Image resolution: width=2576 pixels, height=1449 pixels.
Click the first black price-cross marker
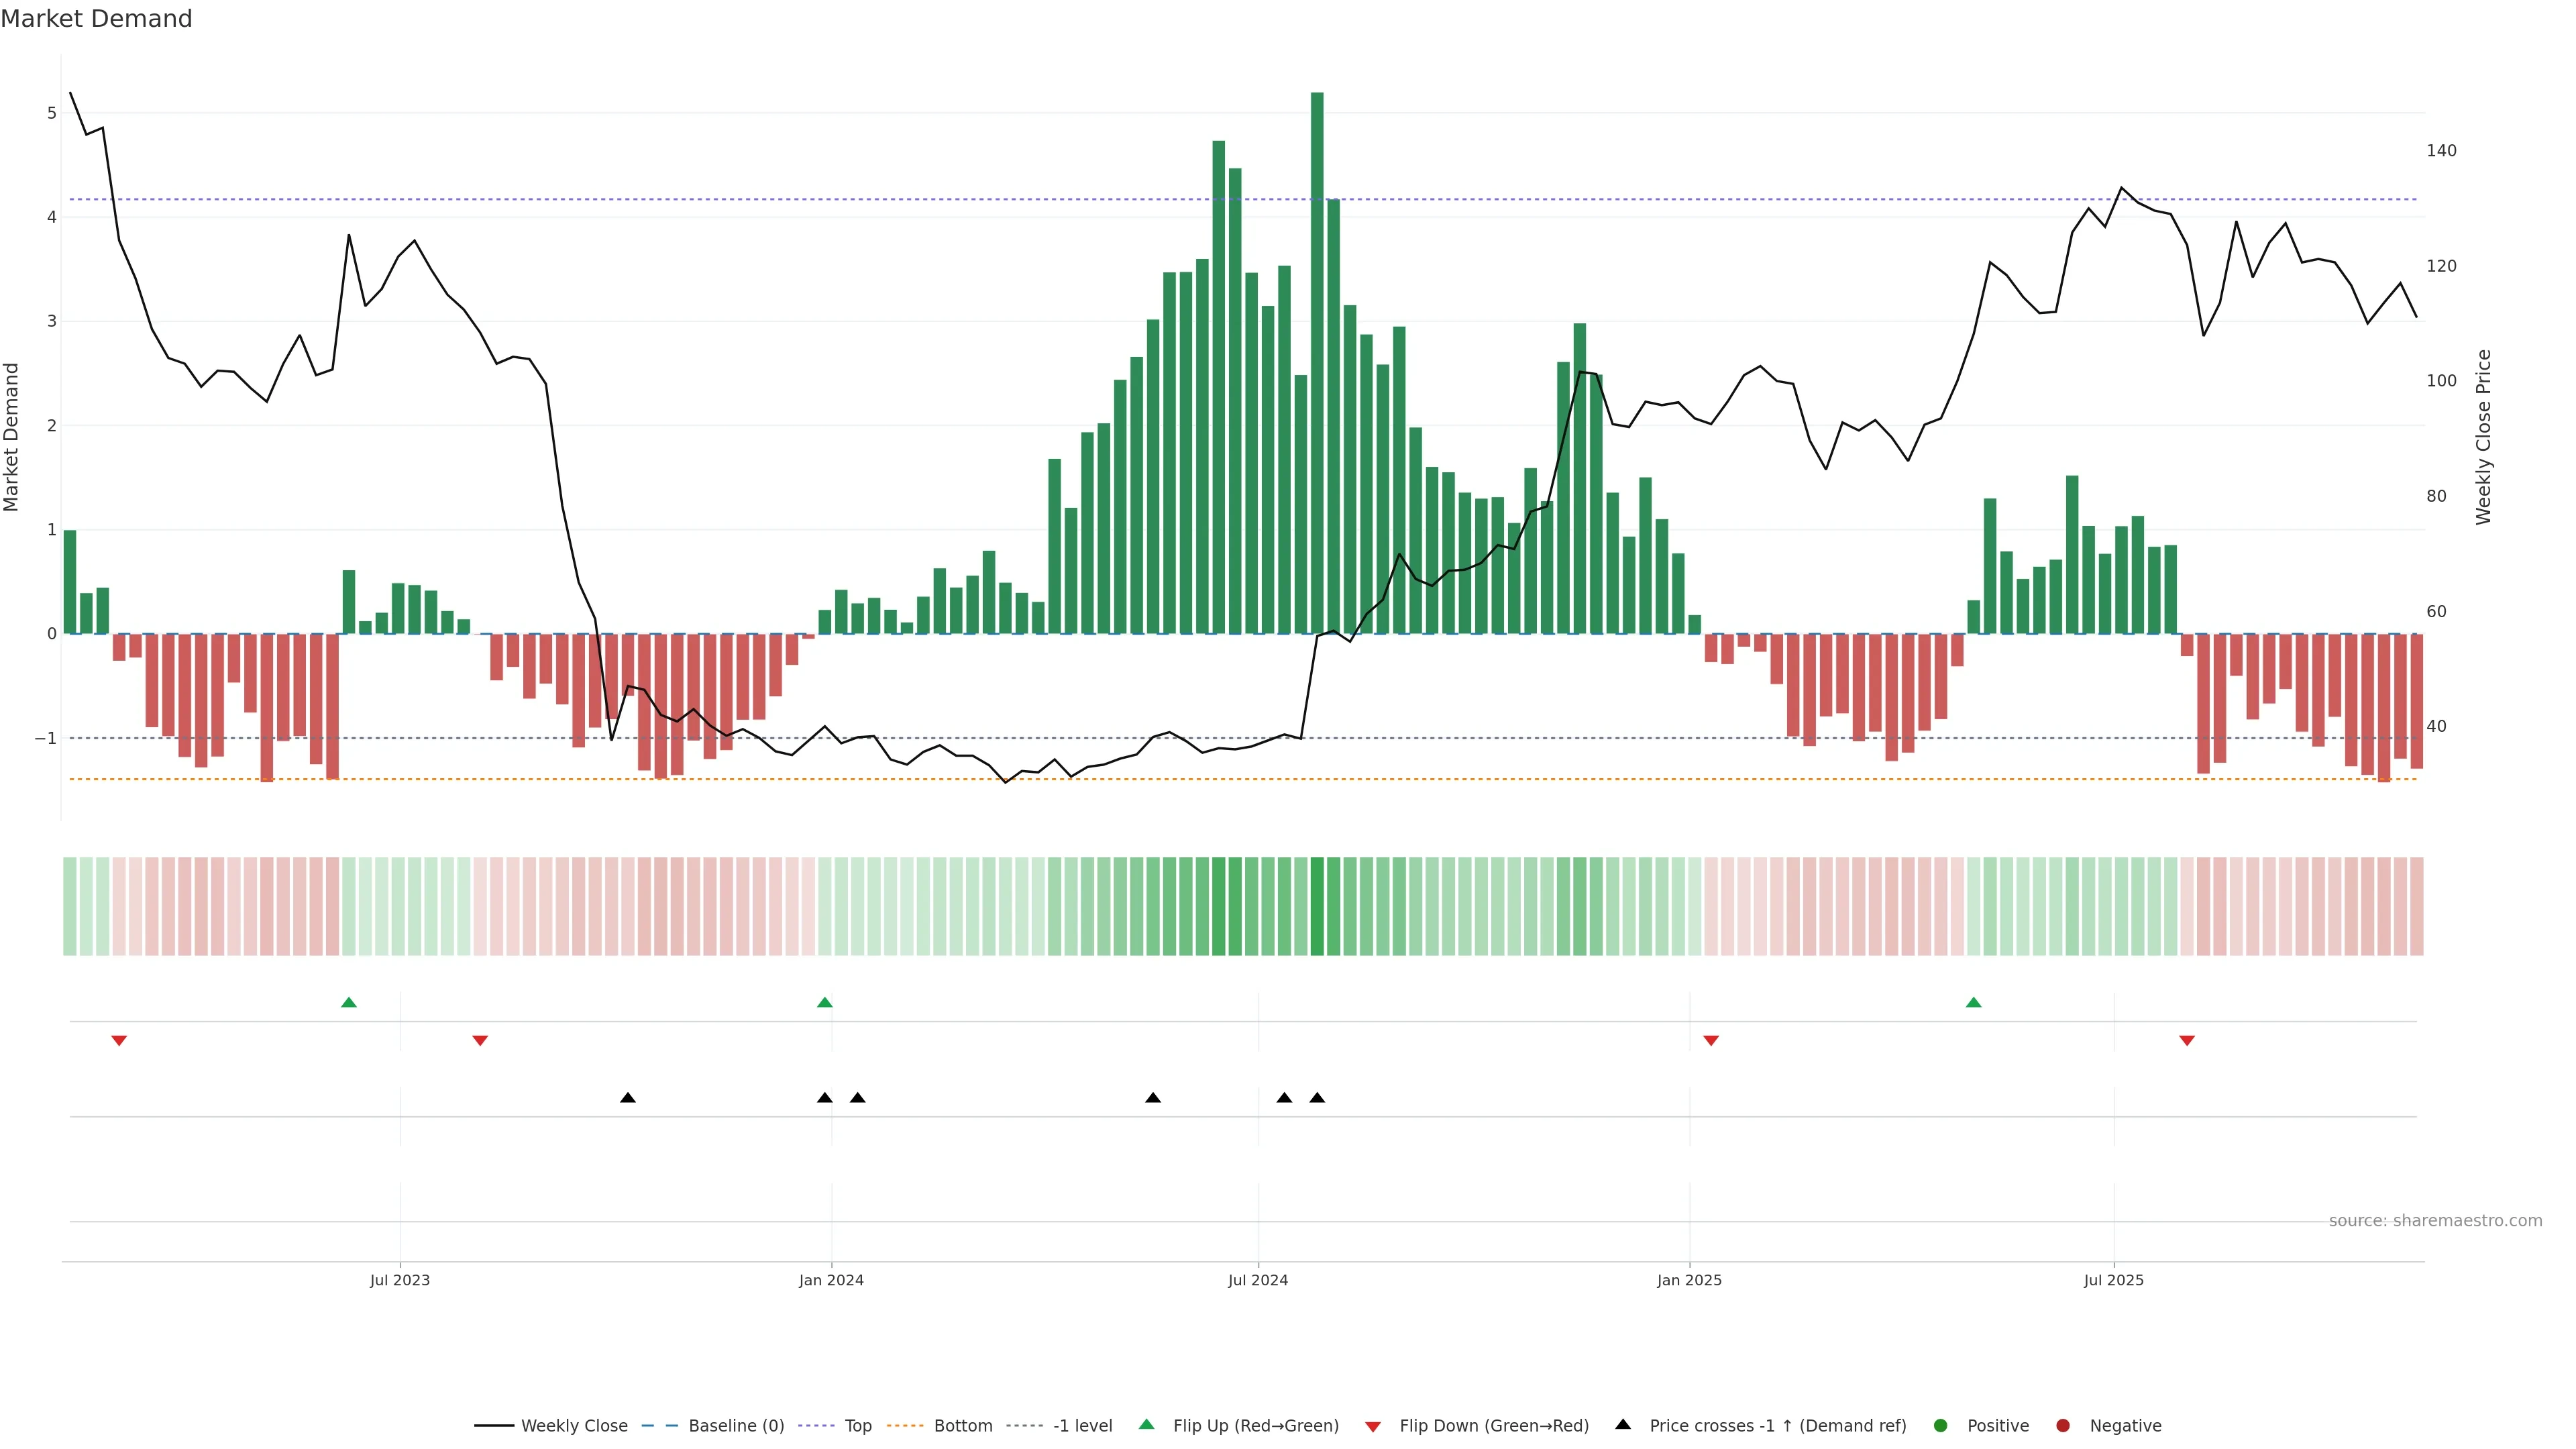click(628, 1098)
